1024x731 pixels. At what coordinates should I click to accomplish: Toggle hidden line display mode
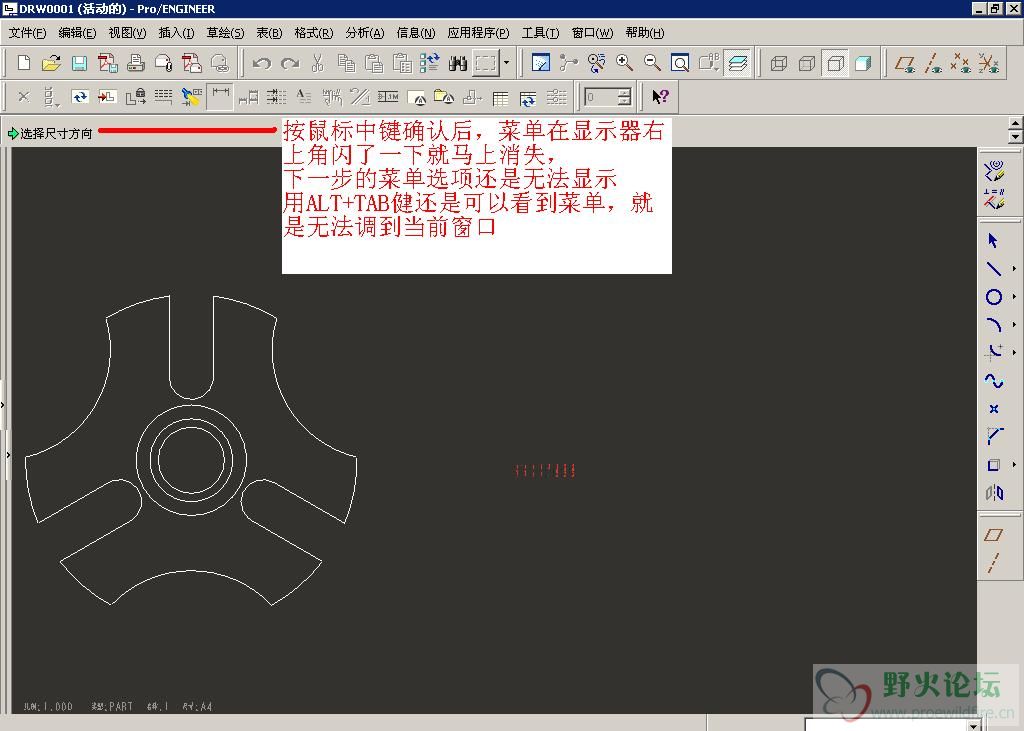tap(807, 63)
